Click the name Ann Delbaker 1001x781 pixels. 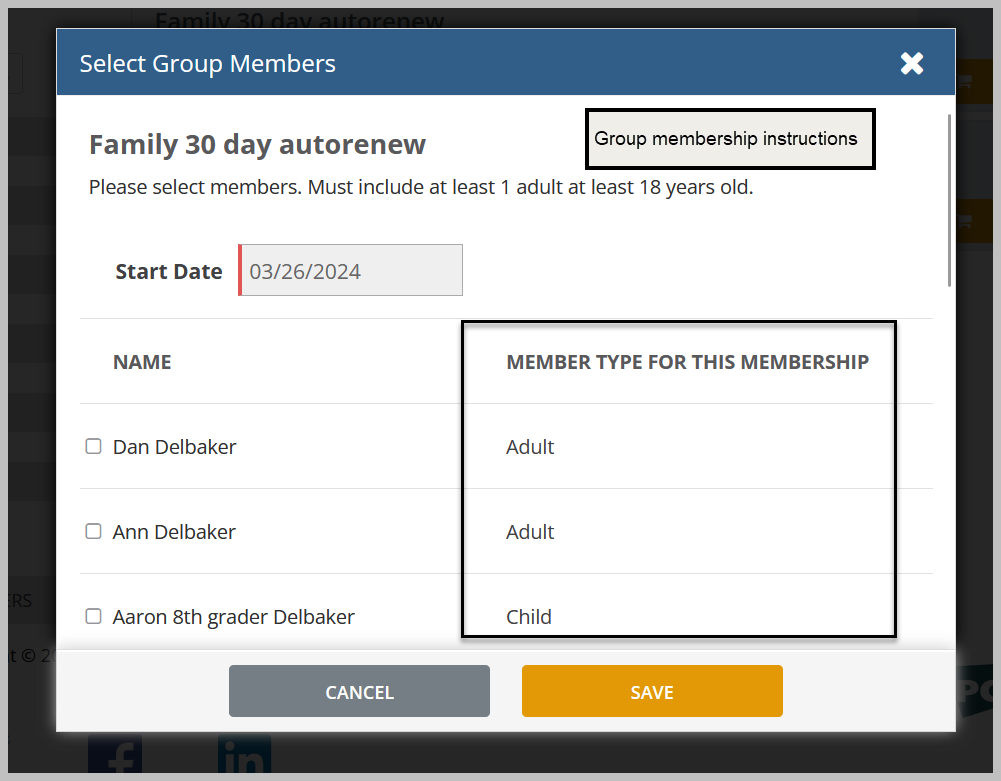pos(174,532)
